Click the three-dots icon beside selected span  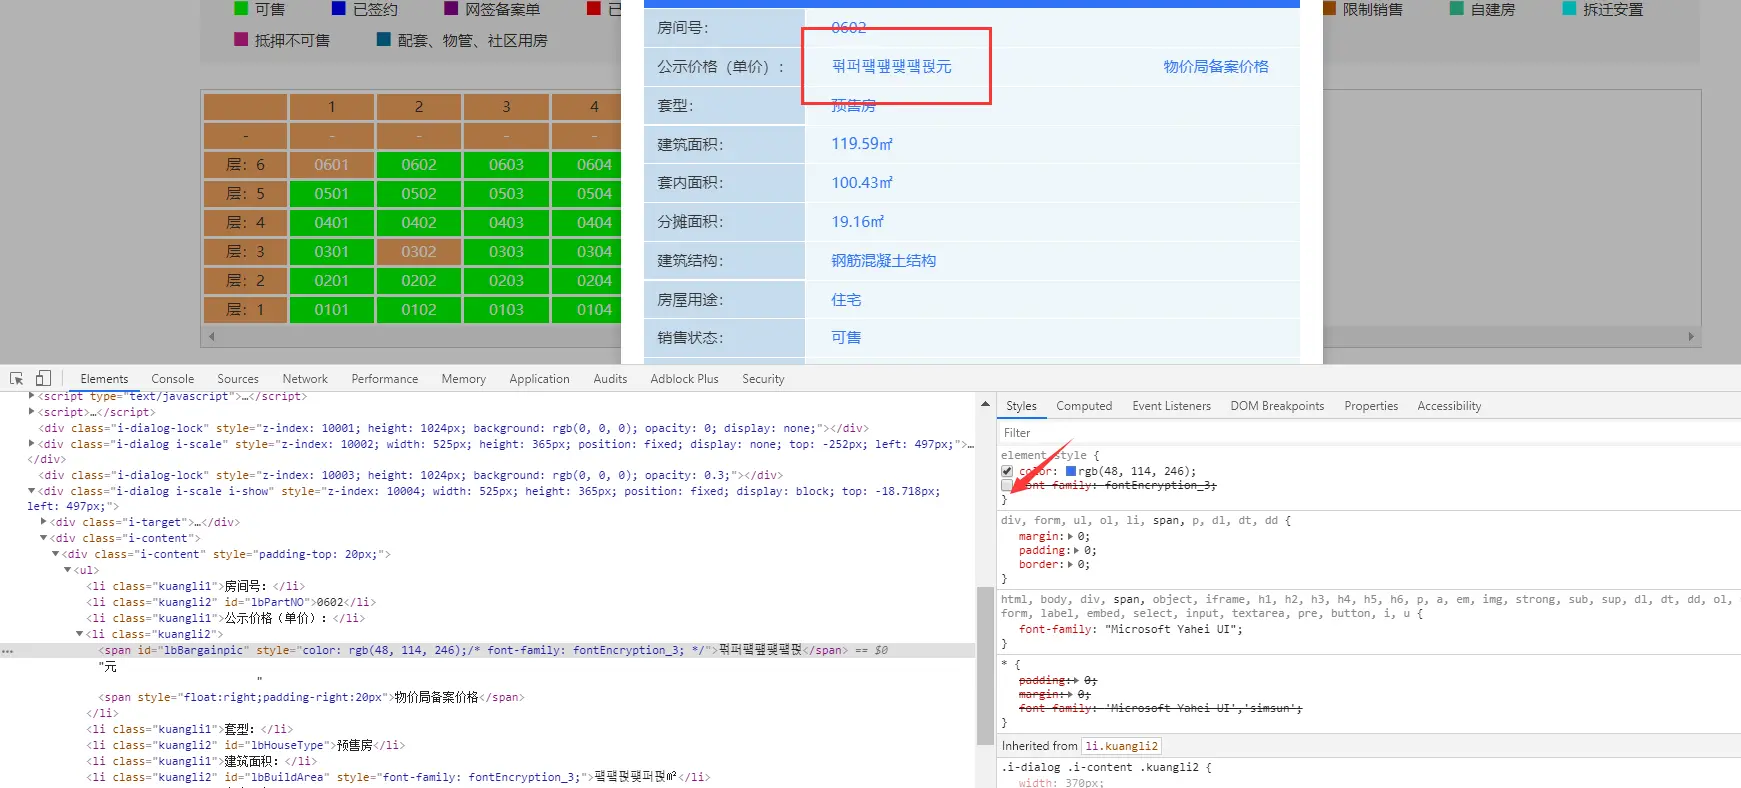(x=7, y=651)
